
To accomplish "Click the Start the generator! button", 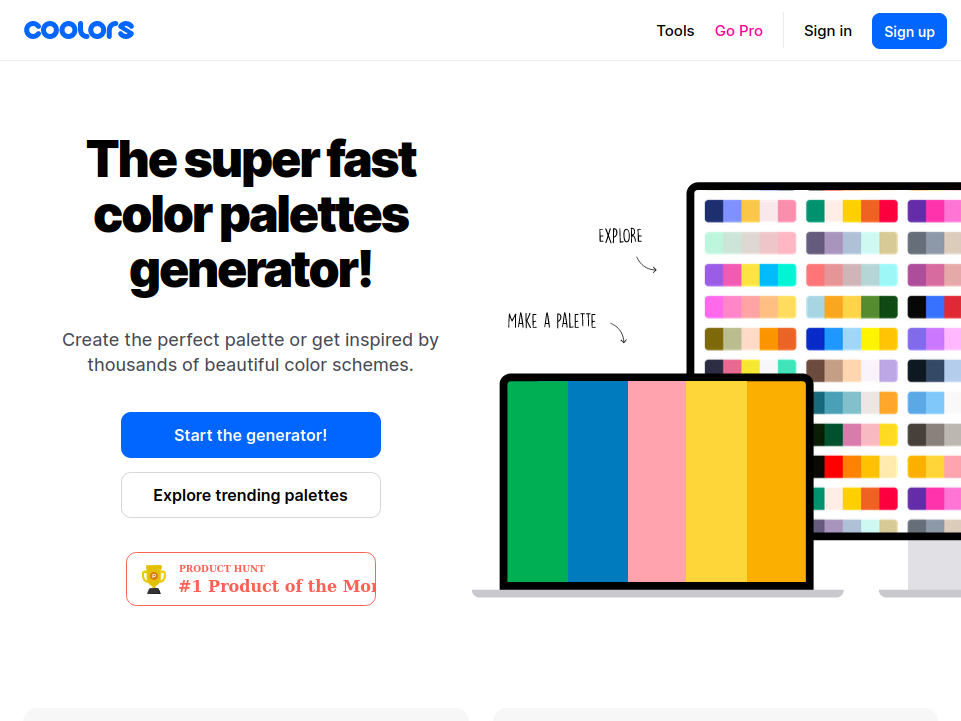I will click(251, 435).
